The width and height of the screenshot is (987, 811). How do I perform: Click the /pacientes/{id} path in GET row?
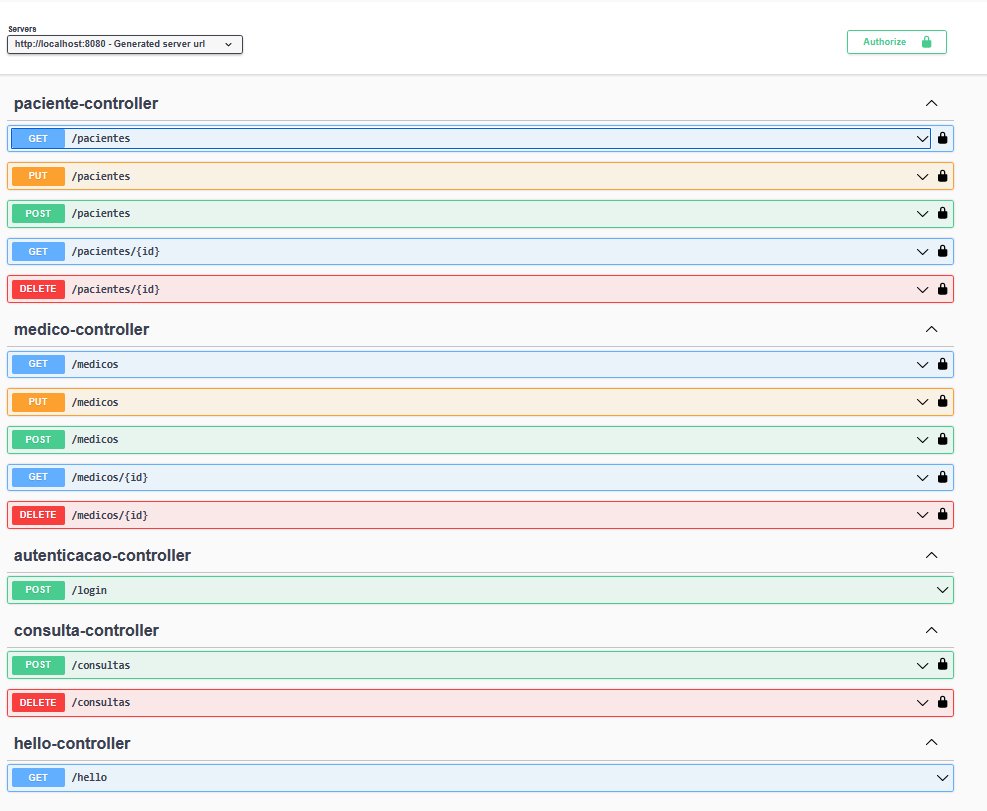(x=116, y=251)
